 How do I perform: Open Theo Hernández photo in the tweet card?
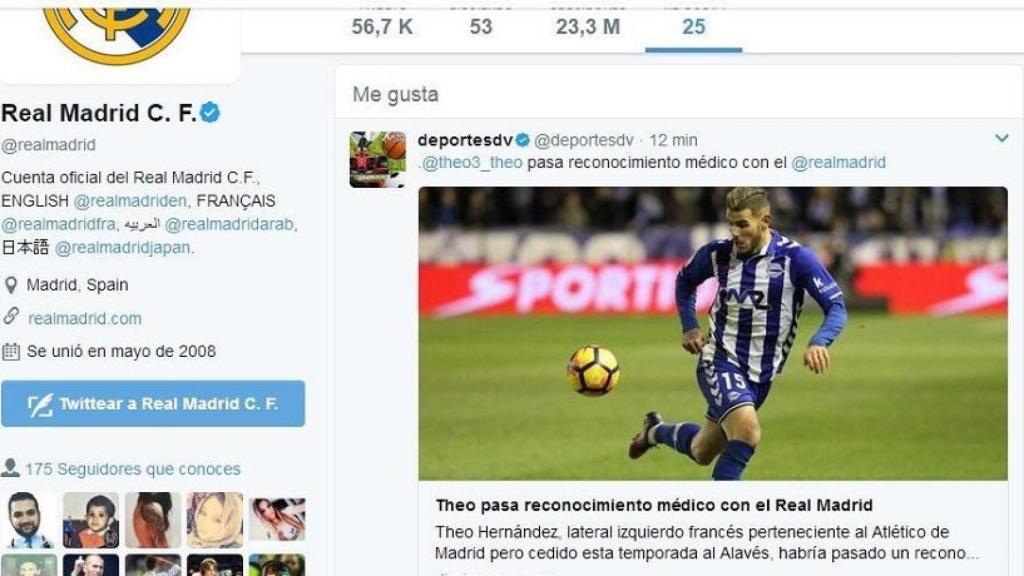tap(713, 334)
